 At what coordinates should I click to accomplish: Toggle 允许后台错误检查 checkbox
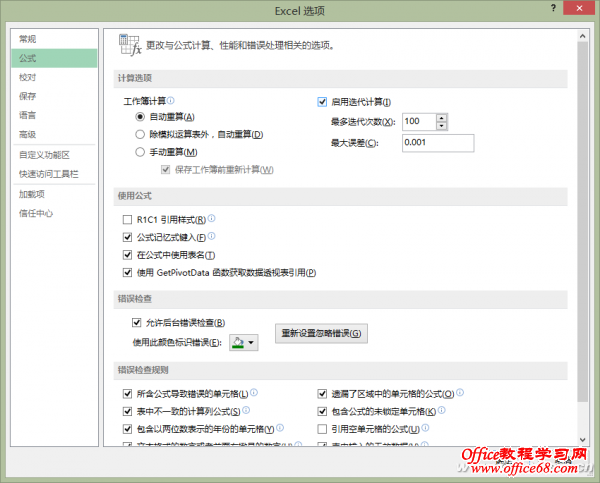[137, 323]
